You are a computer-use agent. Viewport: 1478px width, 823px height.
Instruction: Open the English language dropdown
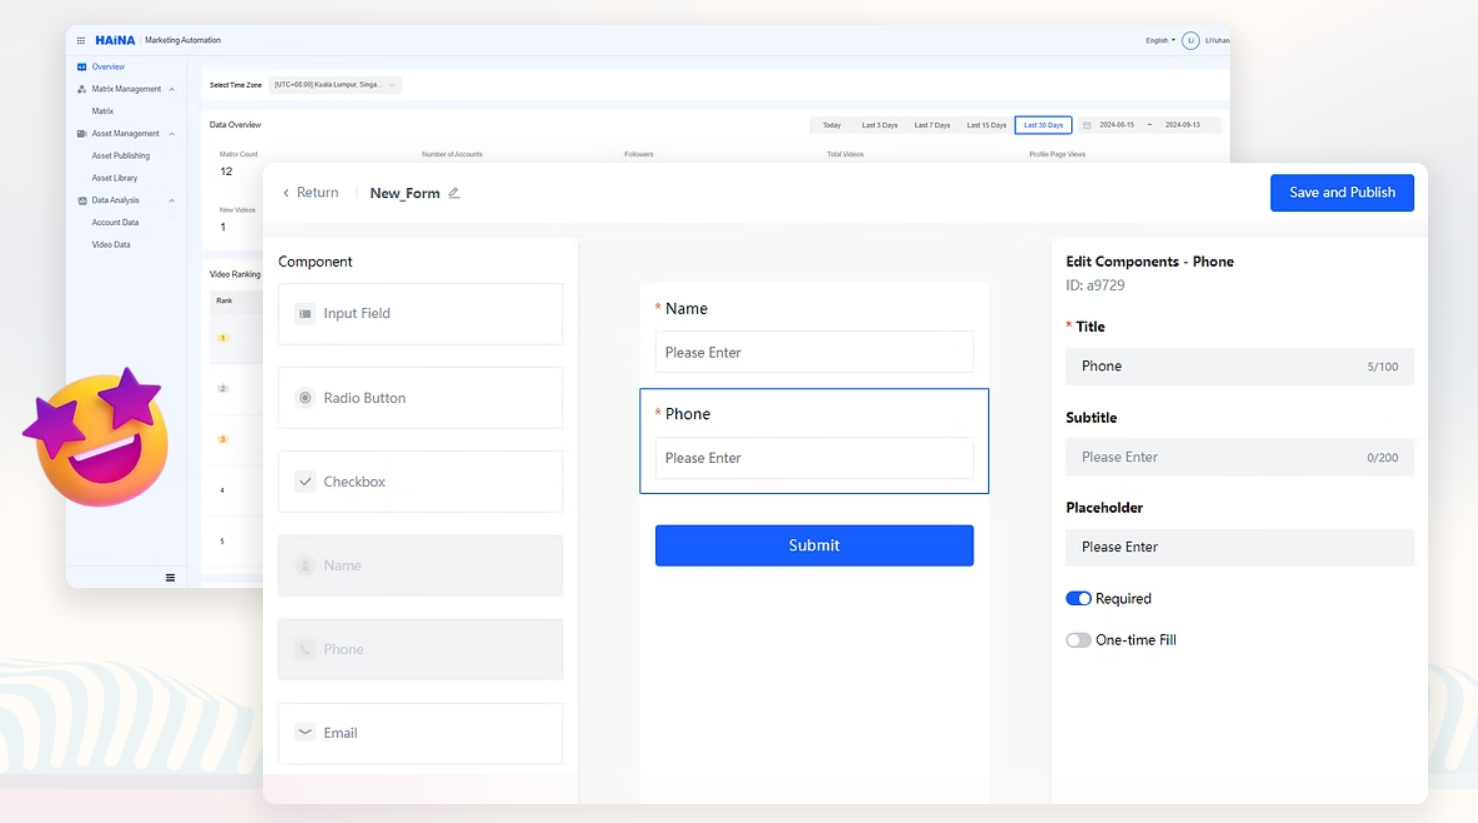[1160, 41]
